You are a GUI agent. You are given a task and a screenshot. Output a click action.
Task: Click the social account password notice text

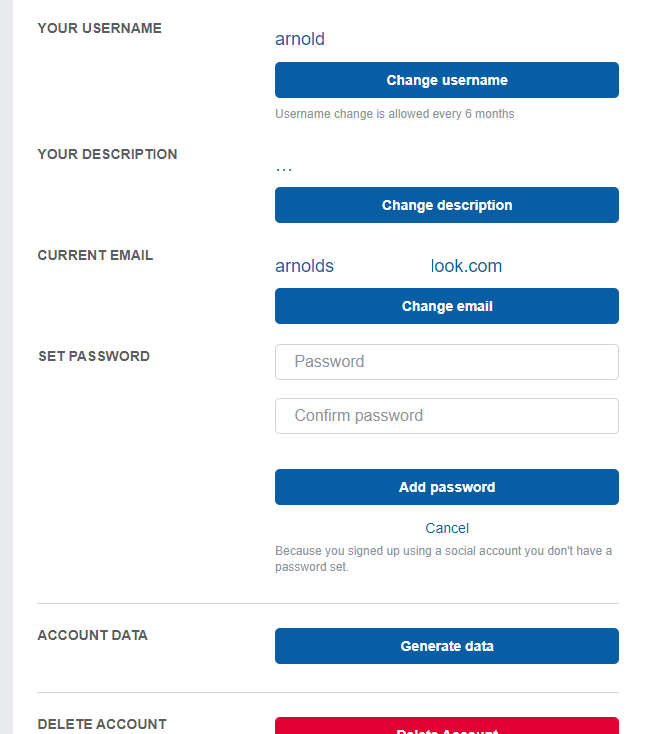443,558
